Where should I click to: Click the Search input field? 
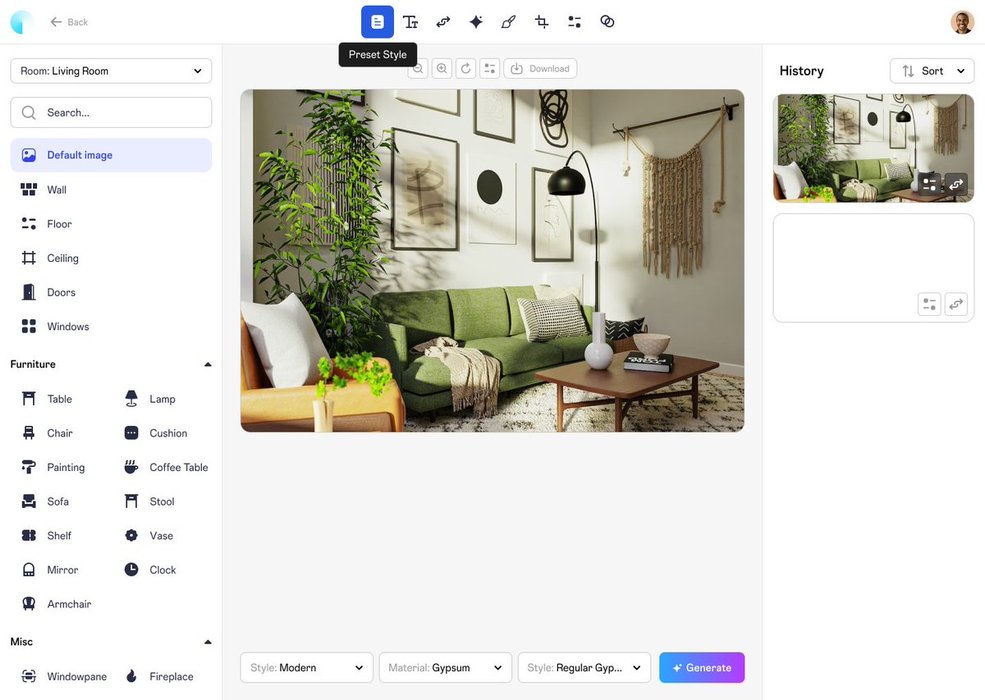(111, 113)
